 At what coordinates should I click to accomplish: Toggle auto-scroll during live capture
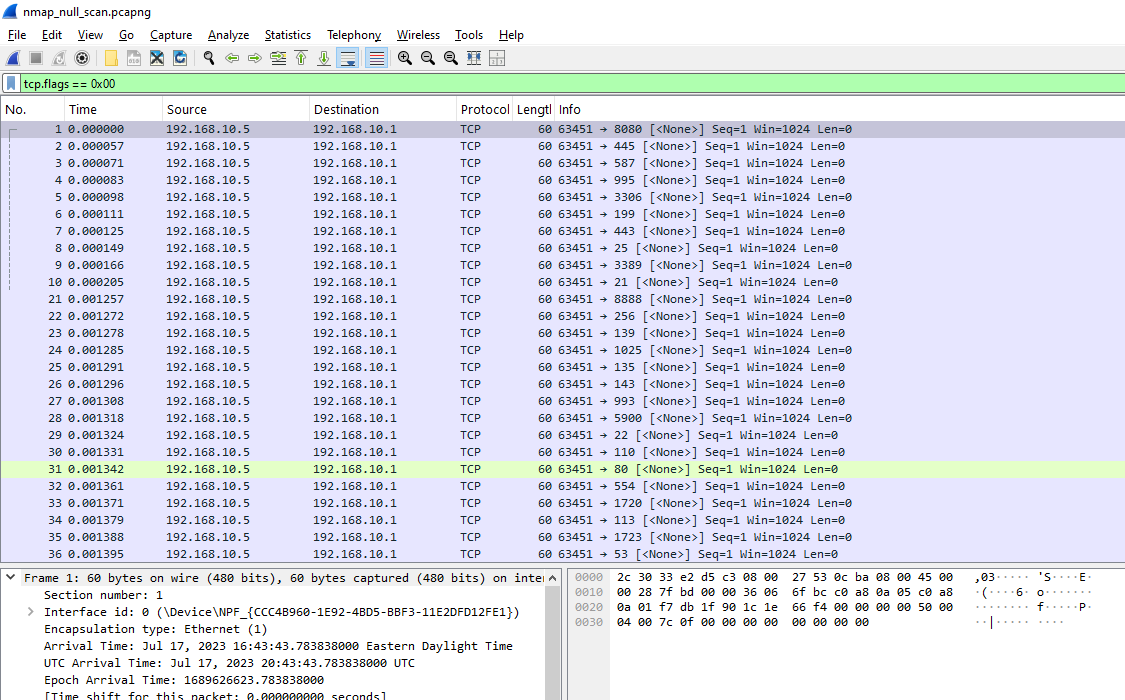click(x=345, y=57)
